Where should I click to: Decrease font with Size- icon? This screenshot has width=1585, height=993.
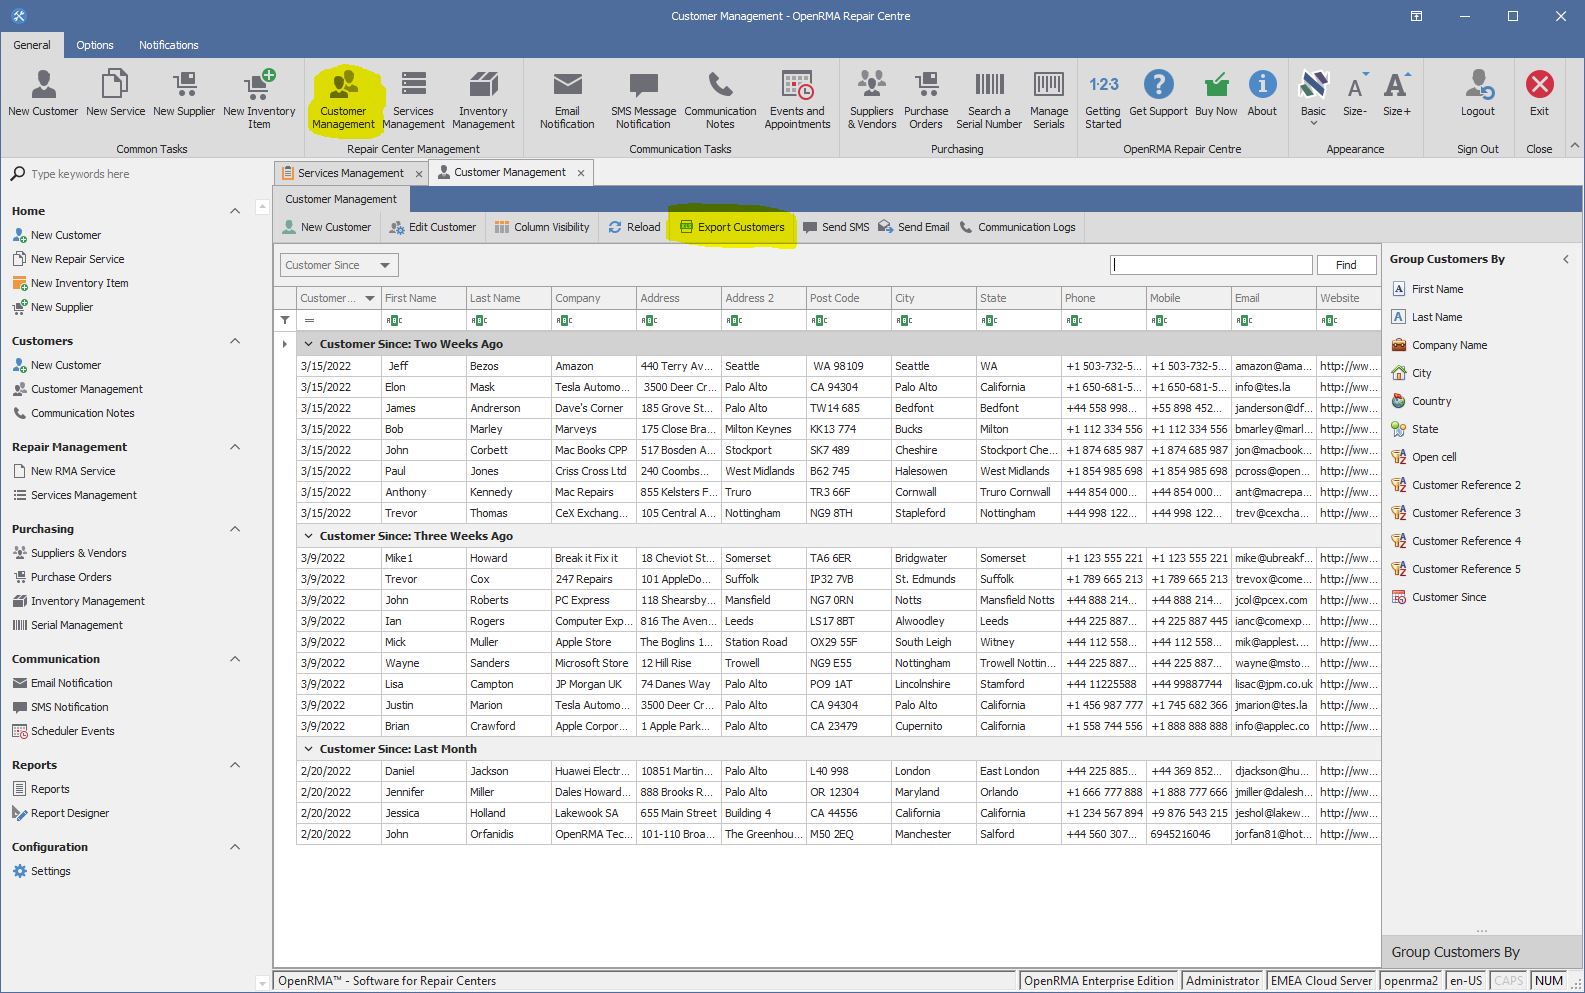[x=1354, y=95]
